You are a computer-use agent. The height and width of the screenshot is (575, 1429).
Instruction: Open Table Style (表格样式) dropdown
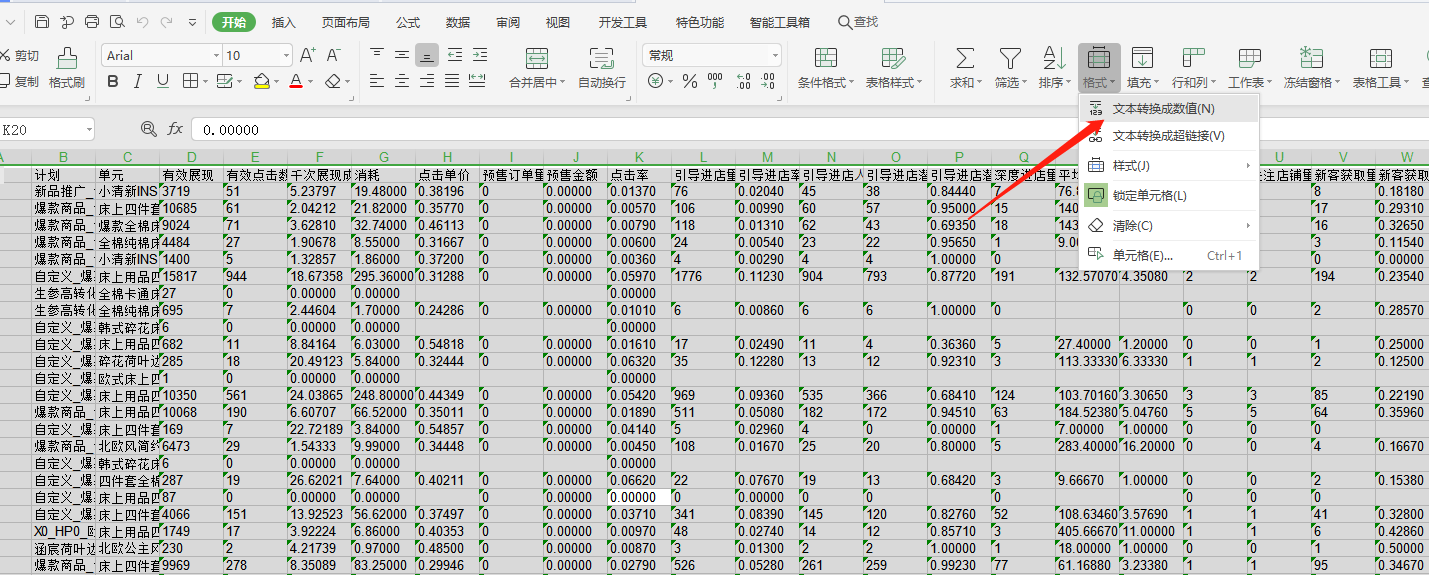tap(893, 69)
